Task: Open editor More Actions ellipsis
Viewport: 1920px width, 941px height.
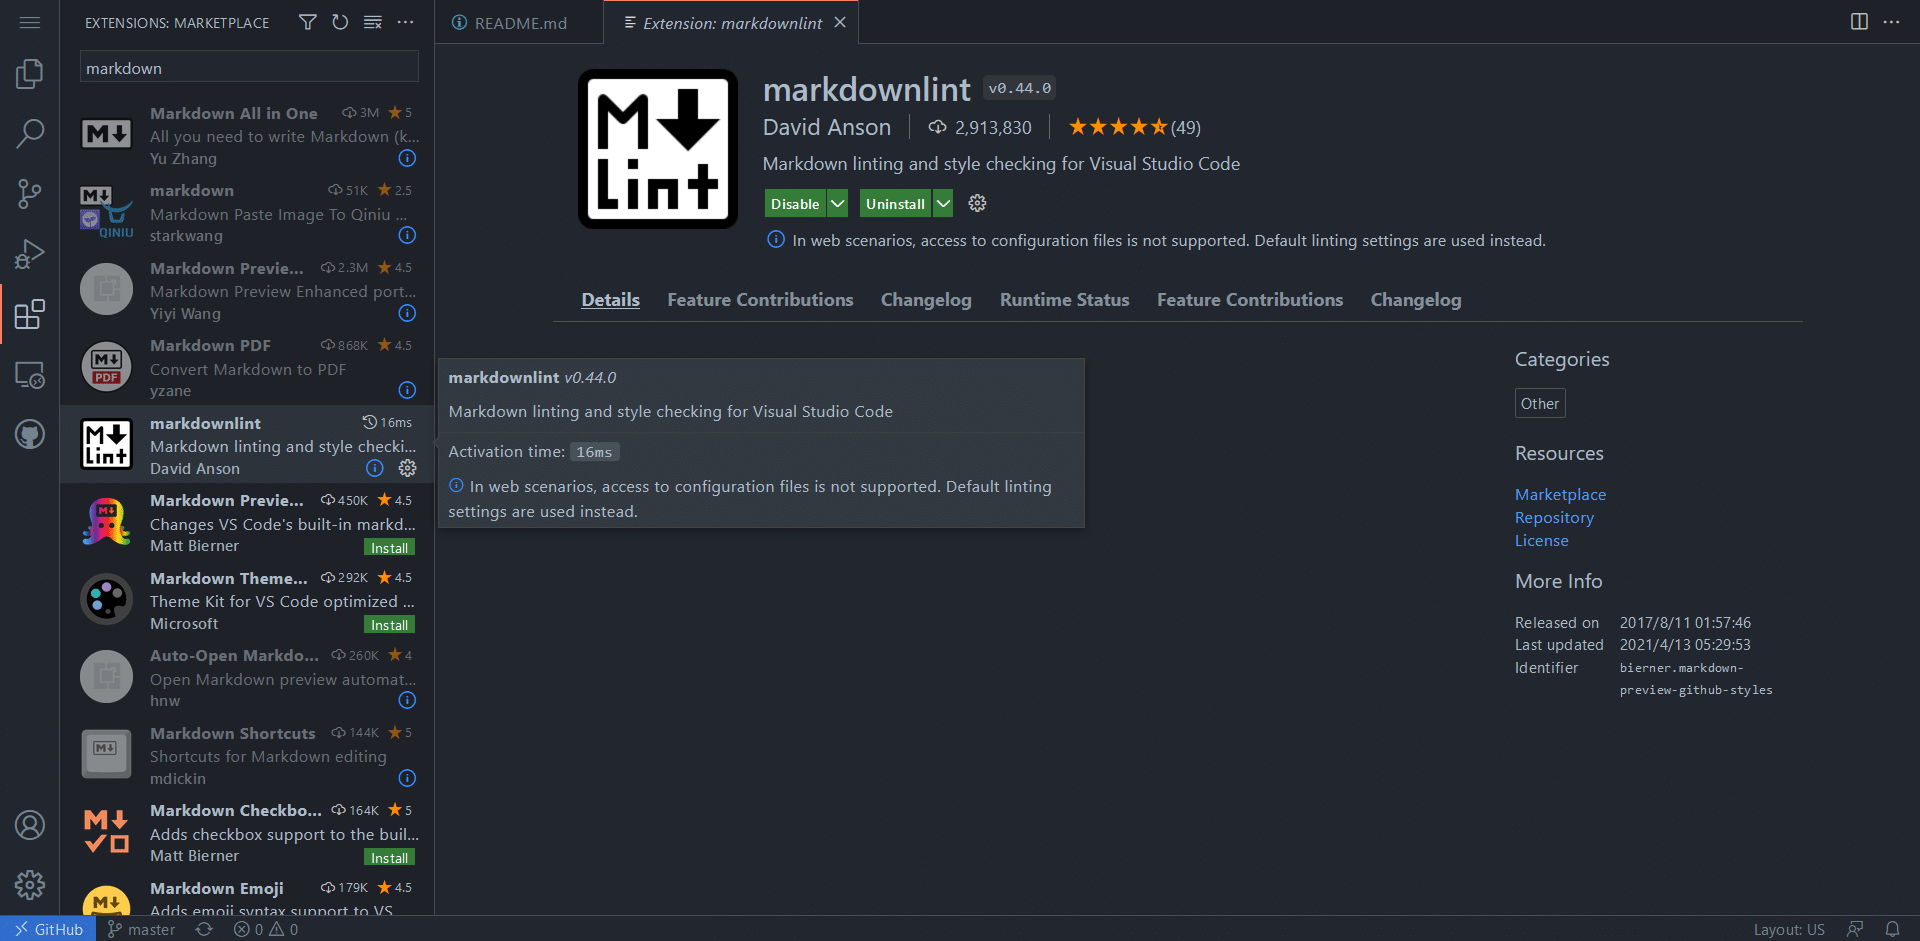Action: 1891,22
